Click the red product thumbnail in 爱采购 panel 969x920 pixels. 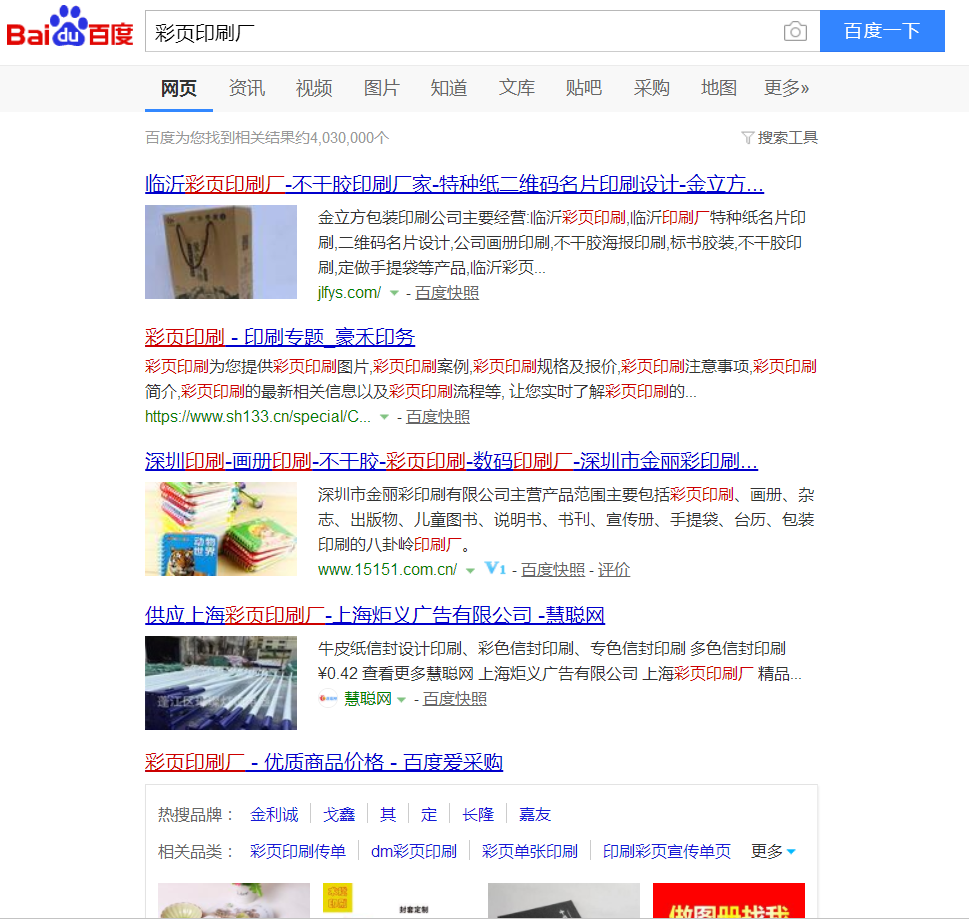click(729, 900)
